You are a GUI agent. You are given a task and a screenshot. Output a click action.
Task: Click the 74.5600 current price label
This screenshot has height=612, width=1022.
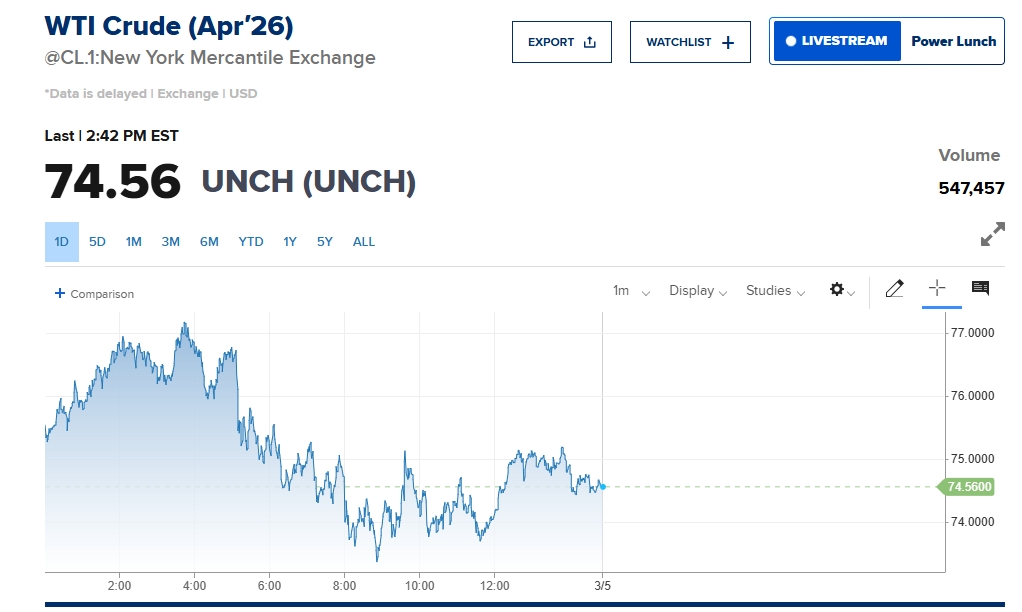pyautogui.click(x=966, y=487)
